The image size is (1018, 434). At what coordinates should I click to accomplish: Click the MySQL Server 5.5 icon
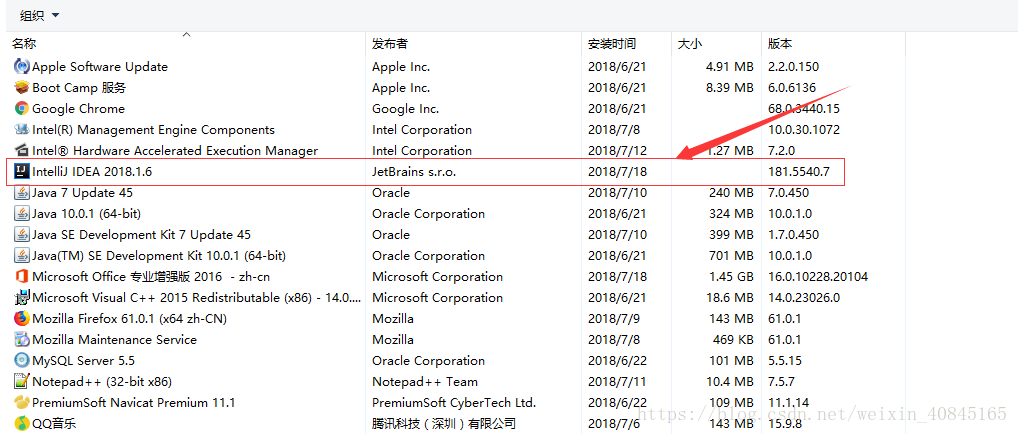pyautogui.click(x=21, y=361)
